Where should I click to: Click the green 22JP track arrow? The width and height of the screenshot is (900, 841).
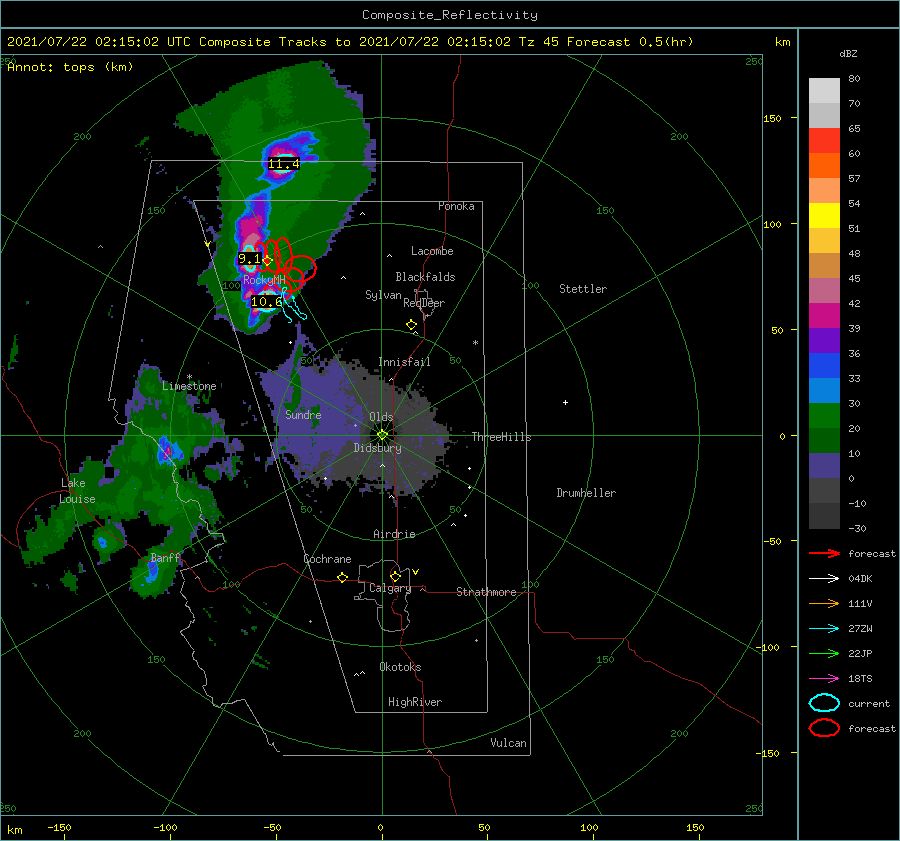(824, 653)
